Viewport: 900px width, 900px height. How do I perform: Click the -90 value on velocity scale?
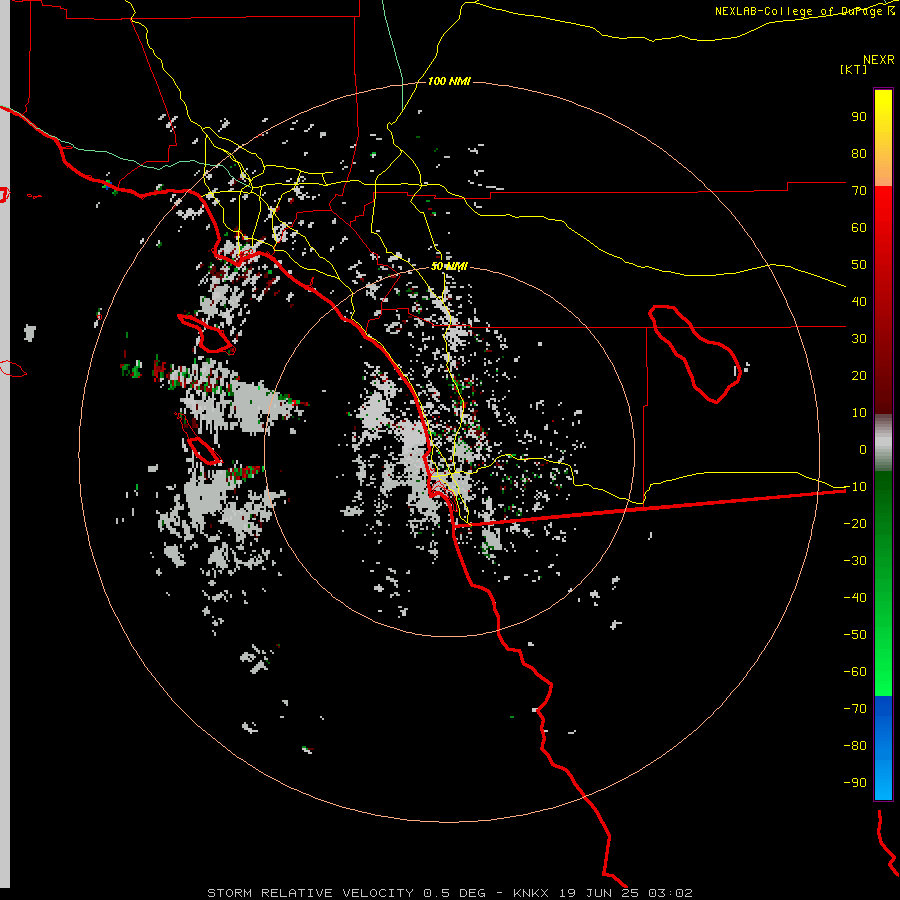pyautogui.click(x=855, y=783)
